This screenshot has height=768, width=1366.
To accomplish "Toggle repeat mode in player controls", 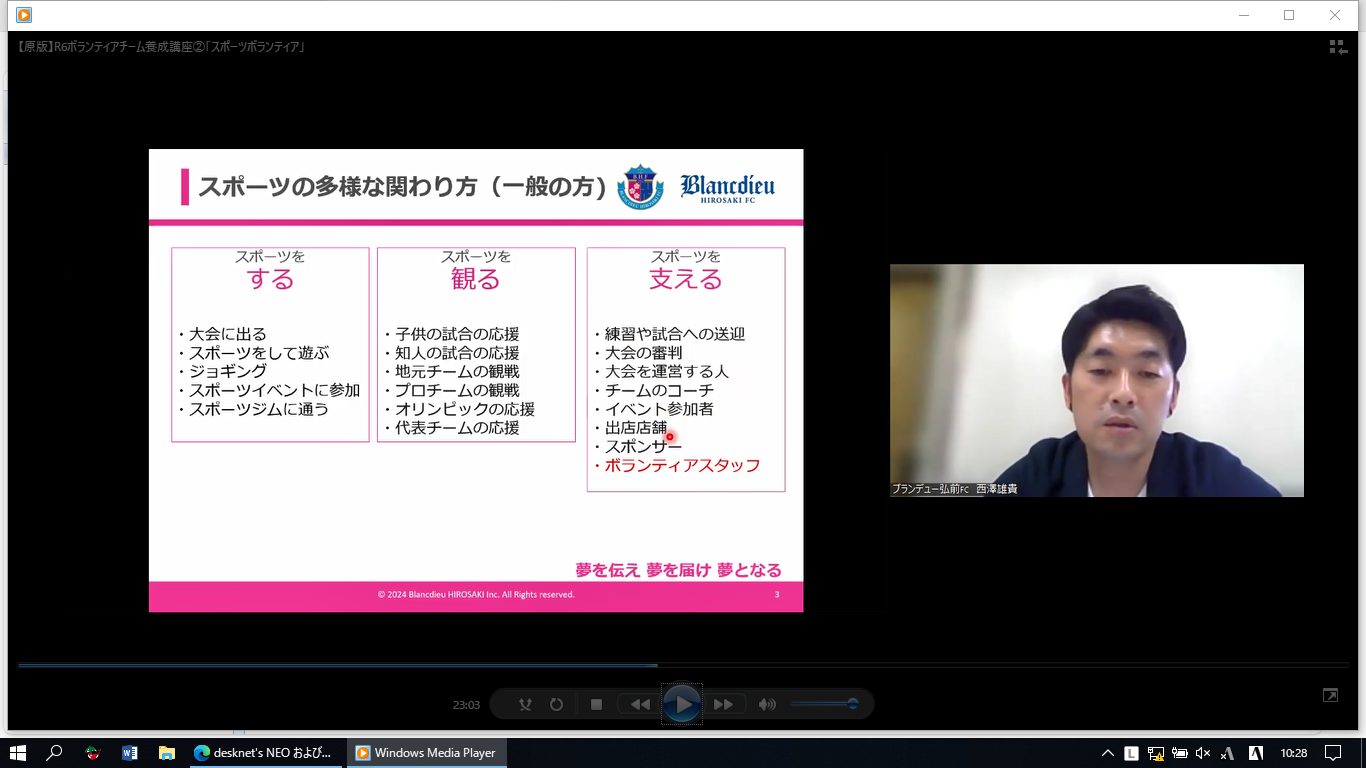I will 556,704.
